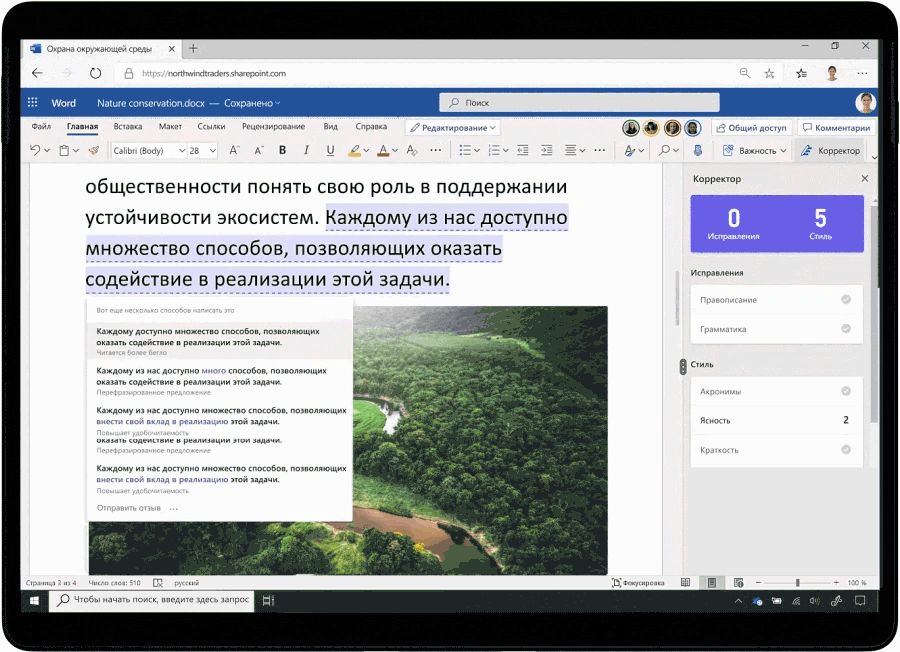Toggle bold formatting in the ribbon

coord(282,151)
